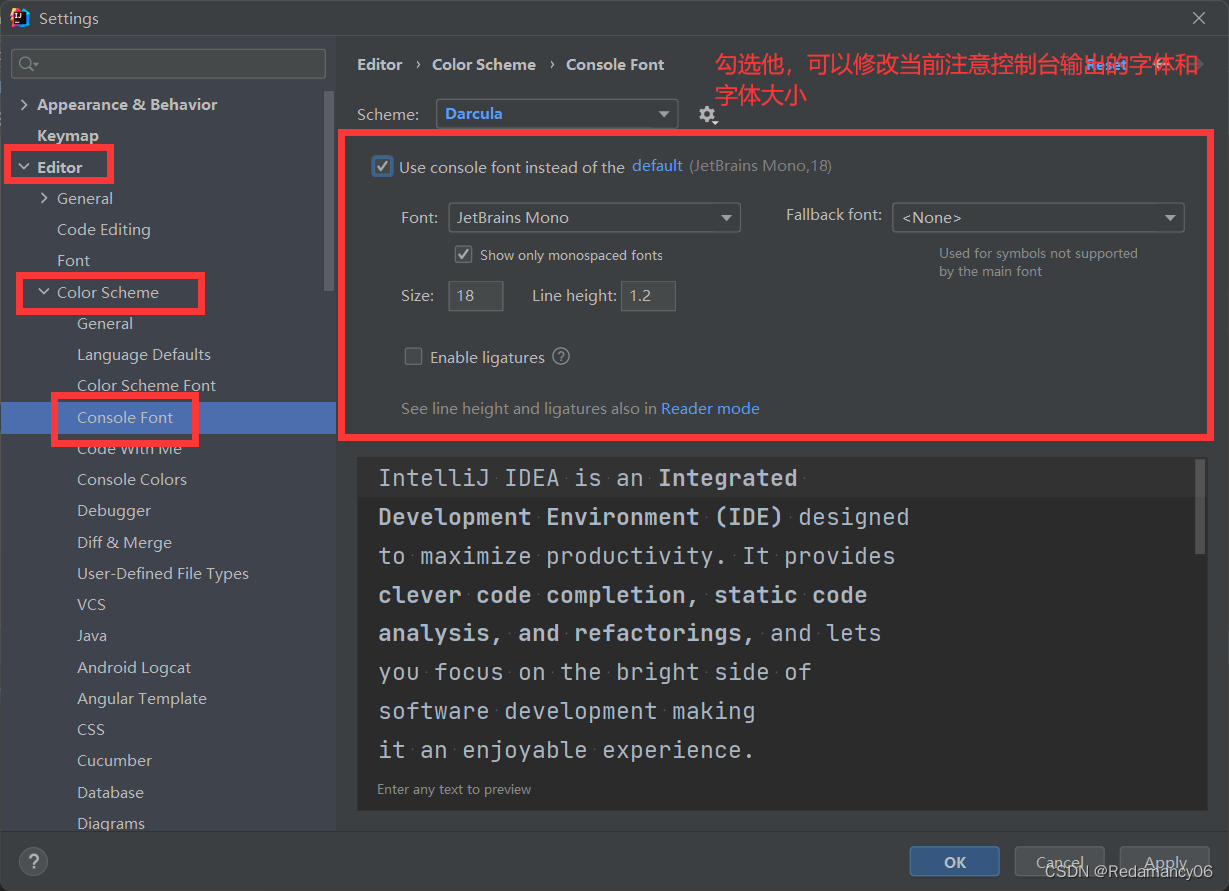Select Diagrams color scheme item

[111, 823]
